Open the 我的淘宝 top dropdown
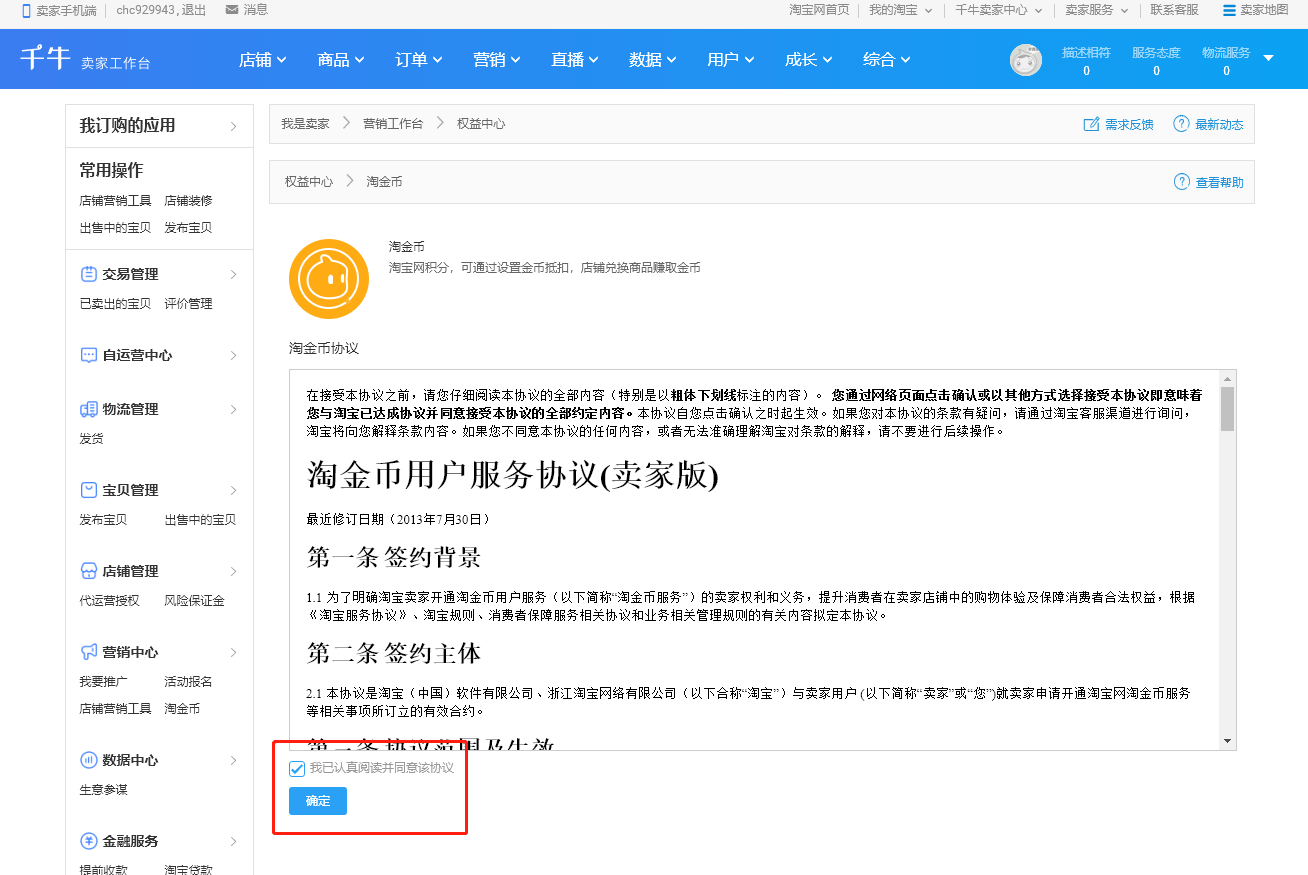The width and height of the screenshot is (1308, 875). pyautogui.click(x=900, y=10)
